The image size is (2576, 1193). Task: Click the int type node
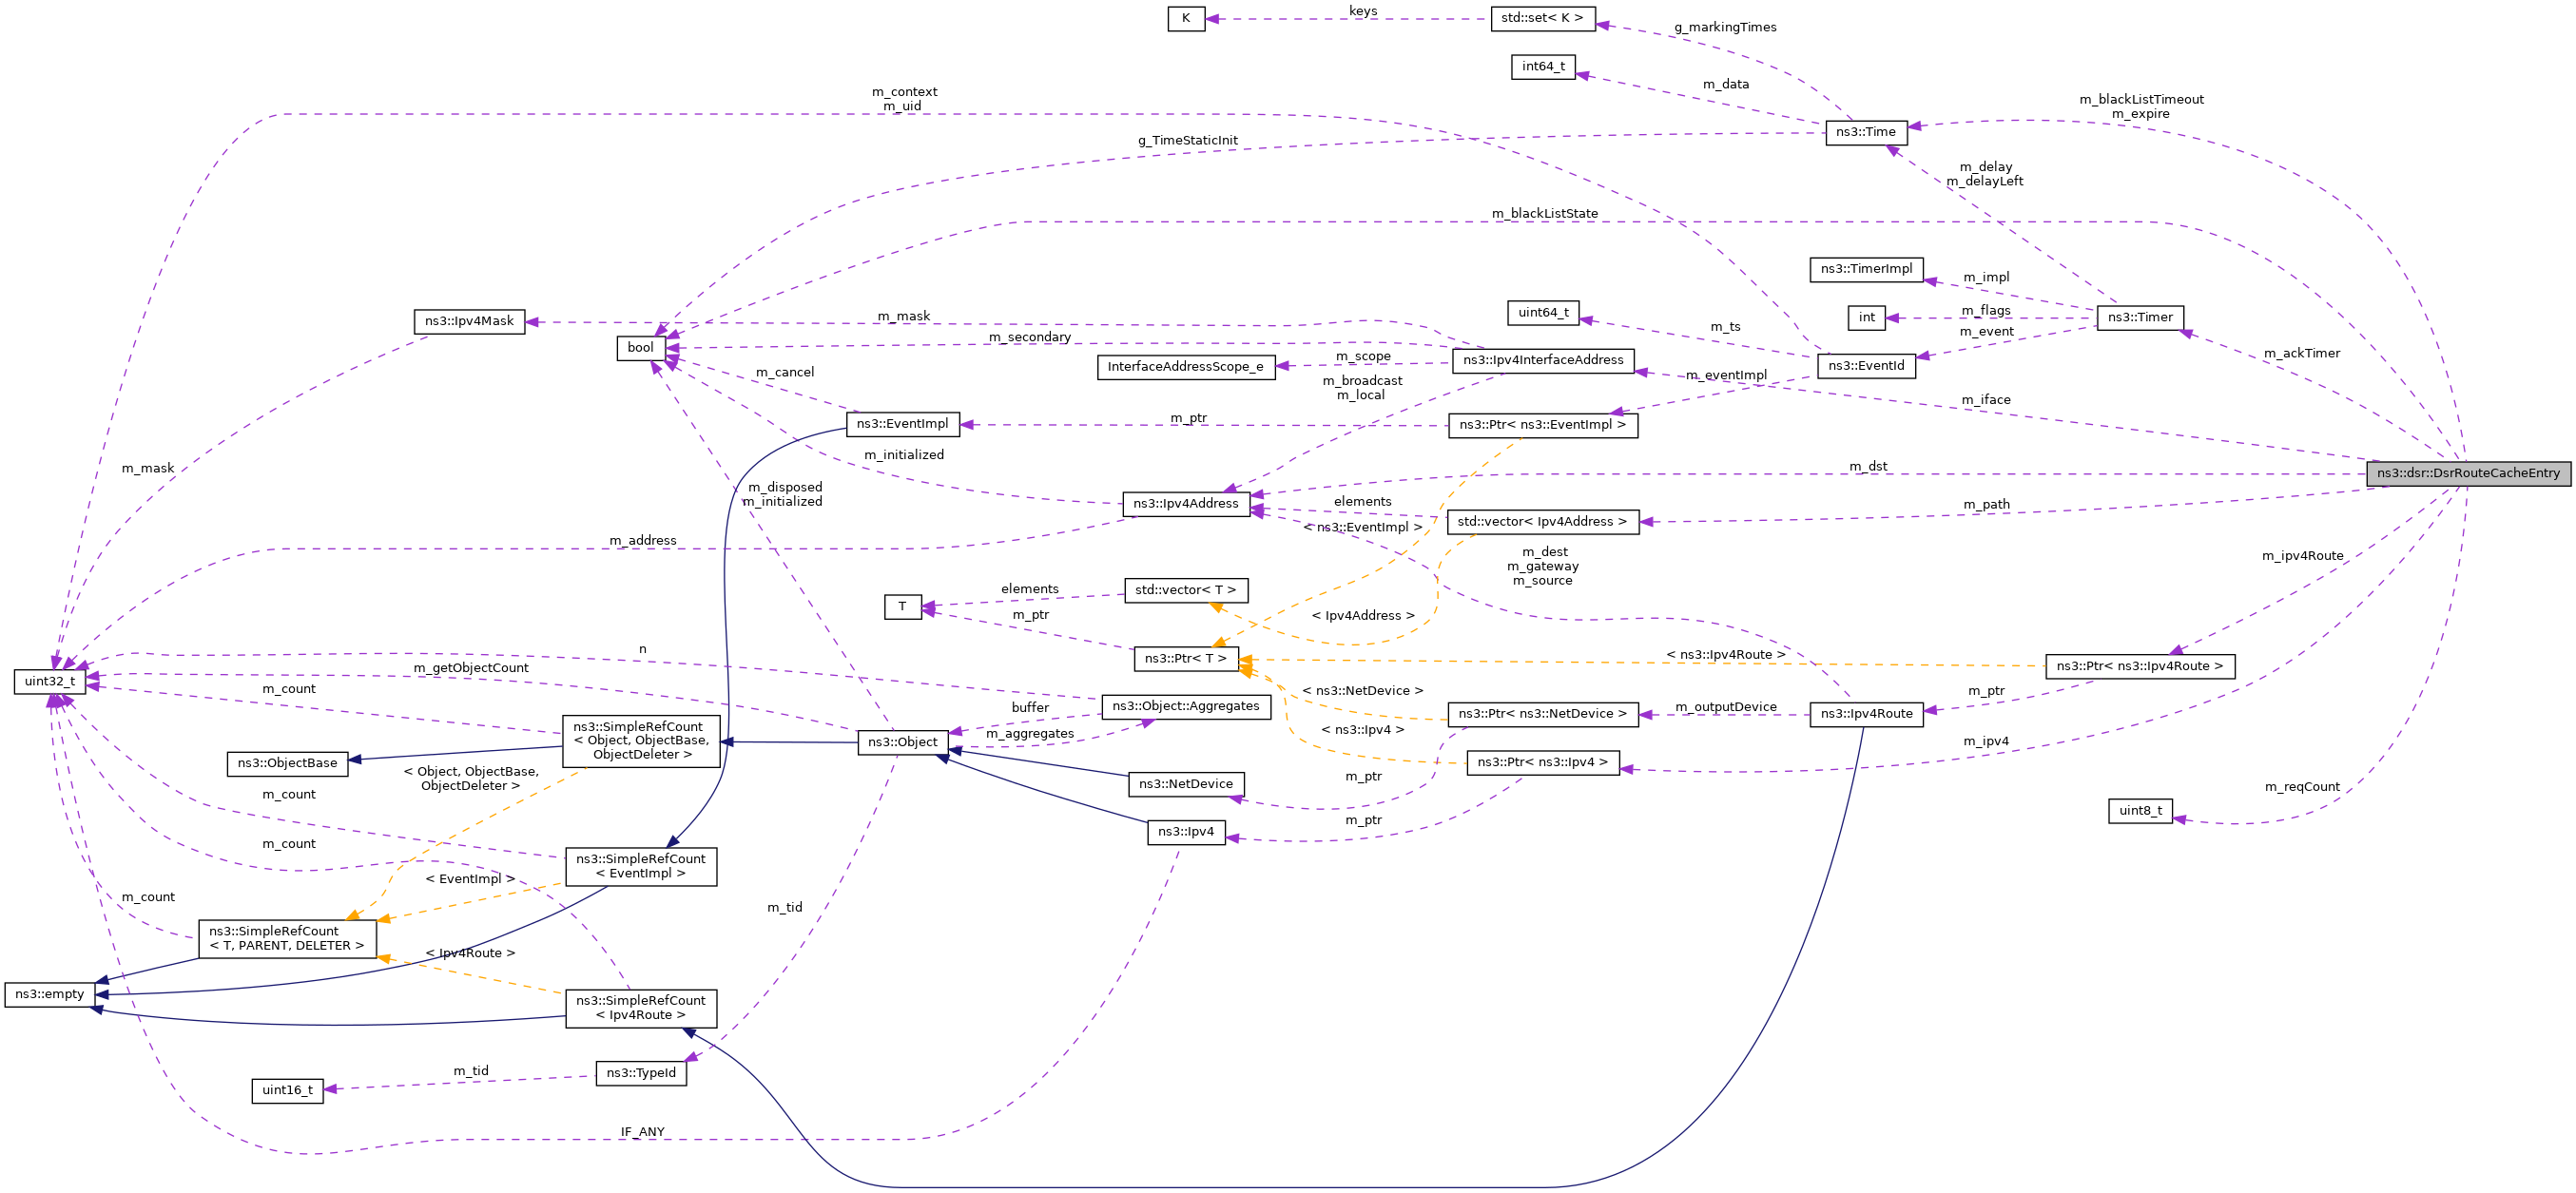click(x=1866, y=318)
